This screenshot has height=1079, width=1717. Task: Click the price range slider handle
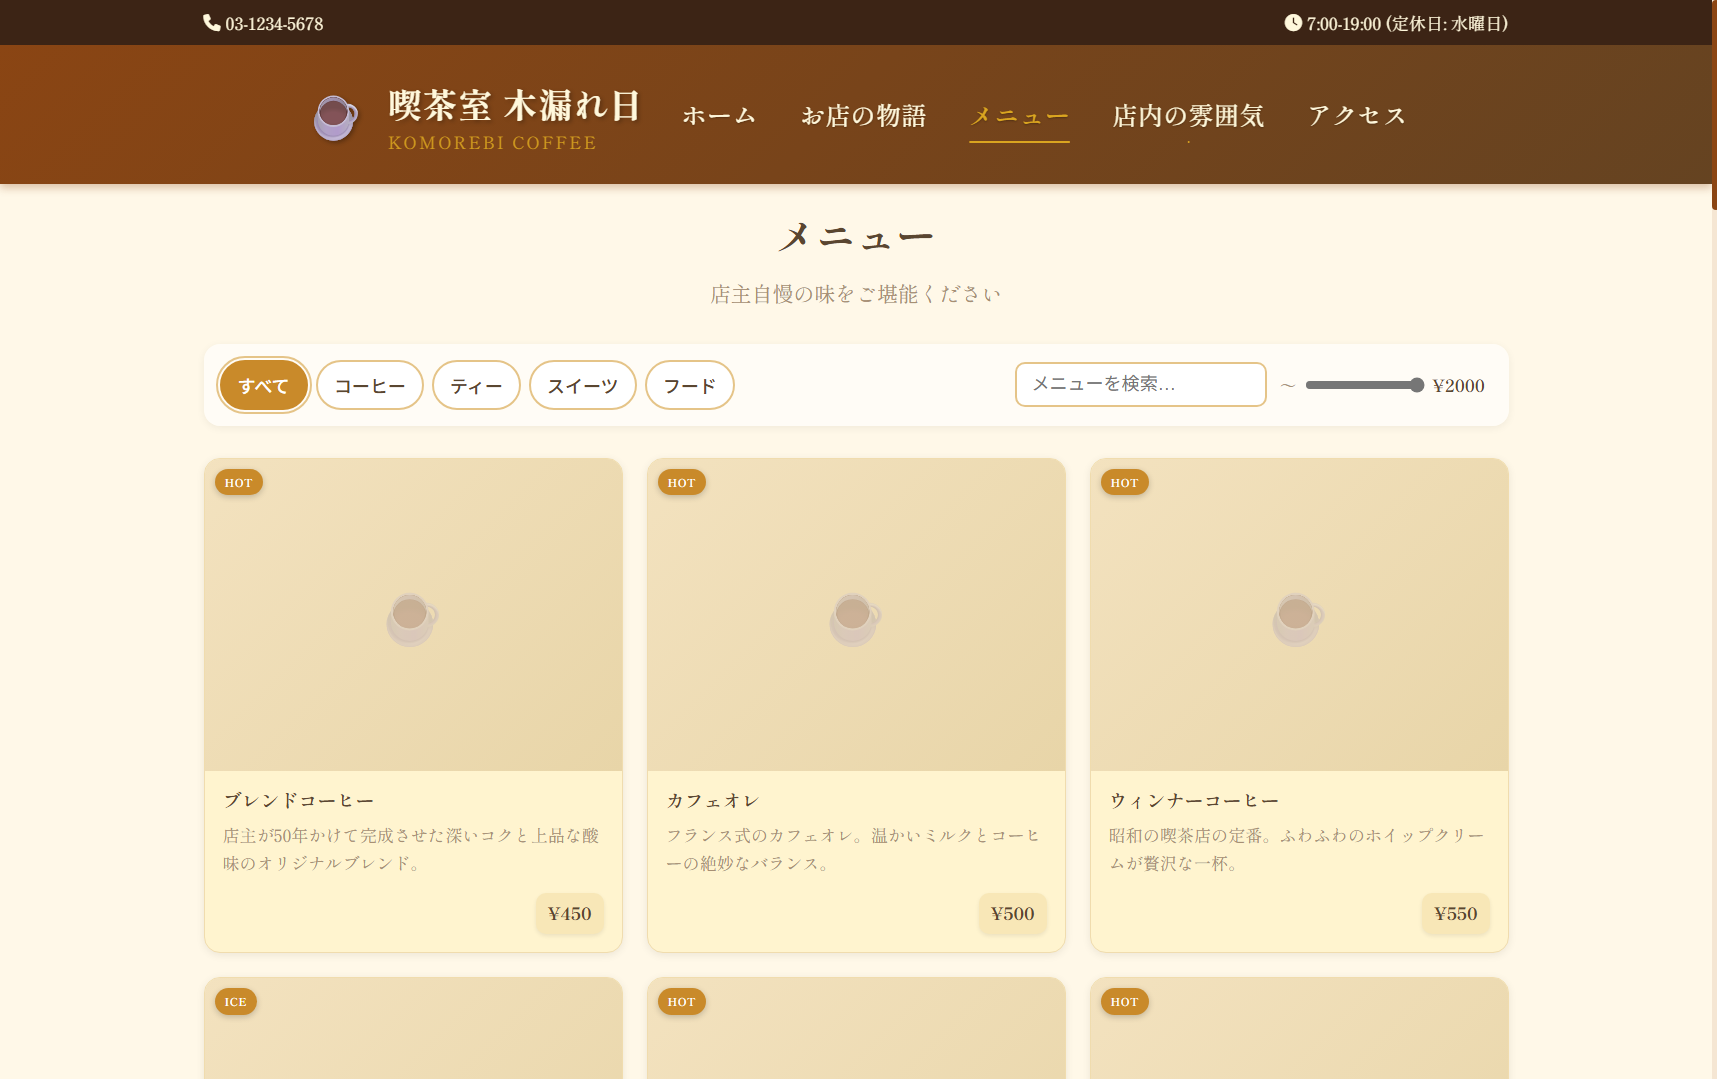[1416, 386]
